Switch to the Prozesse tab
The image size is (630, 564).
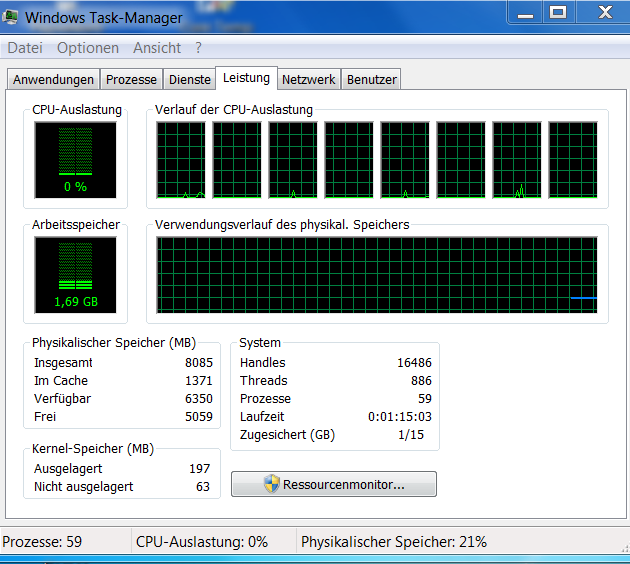click(x=131, y=80)
